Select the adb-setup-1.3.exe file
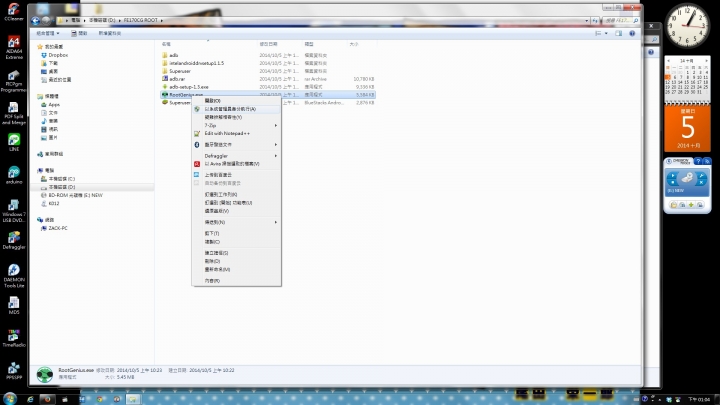 (268, 87)
